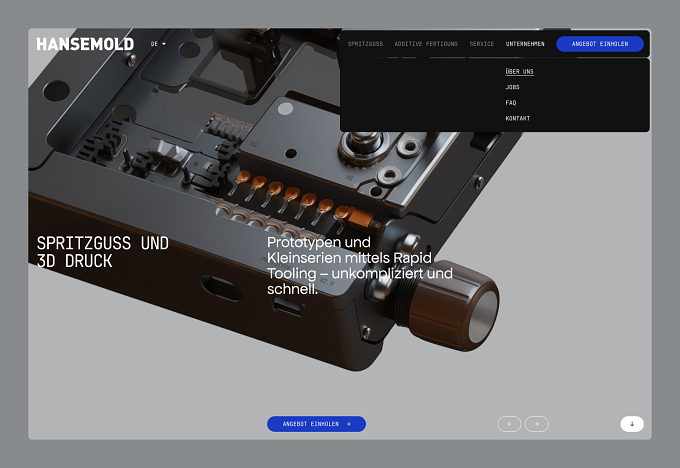
Task: Open the FAQ submenu link
Action: (510, 102)
